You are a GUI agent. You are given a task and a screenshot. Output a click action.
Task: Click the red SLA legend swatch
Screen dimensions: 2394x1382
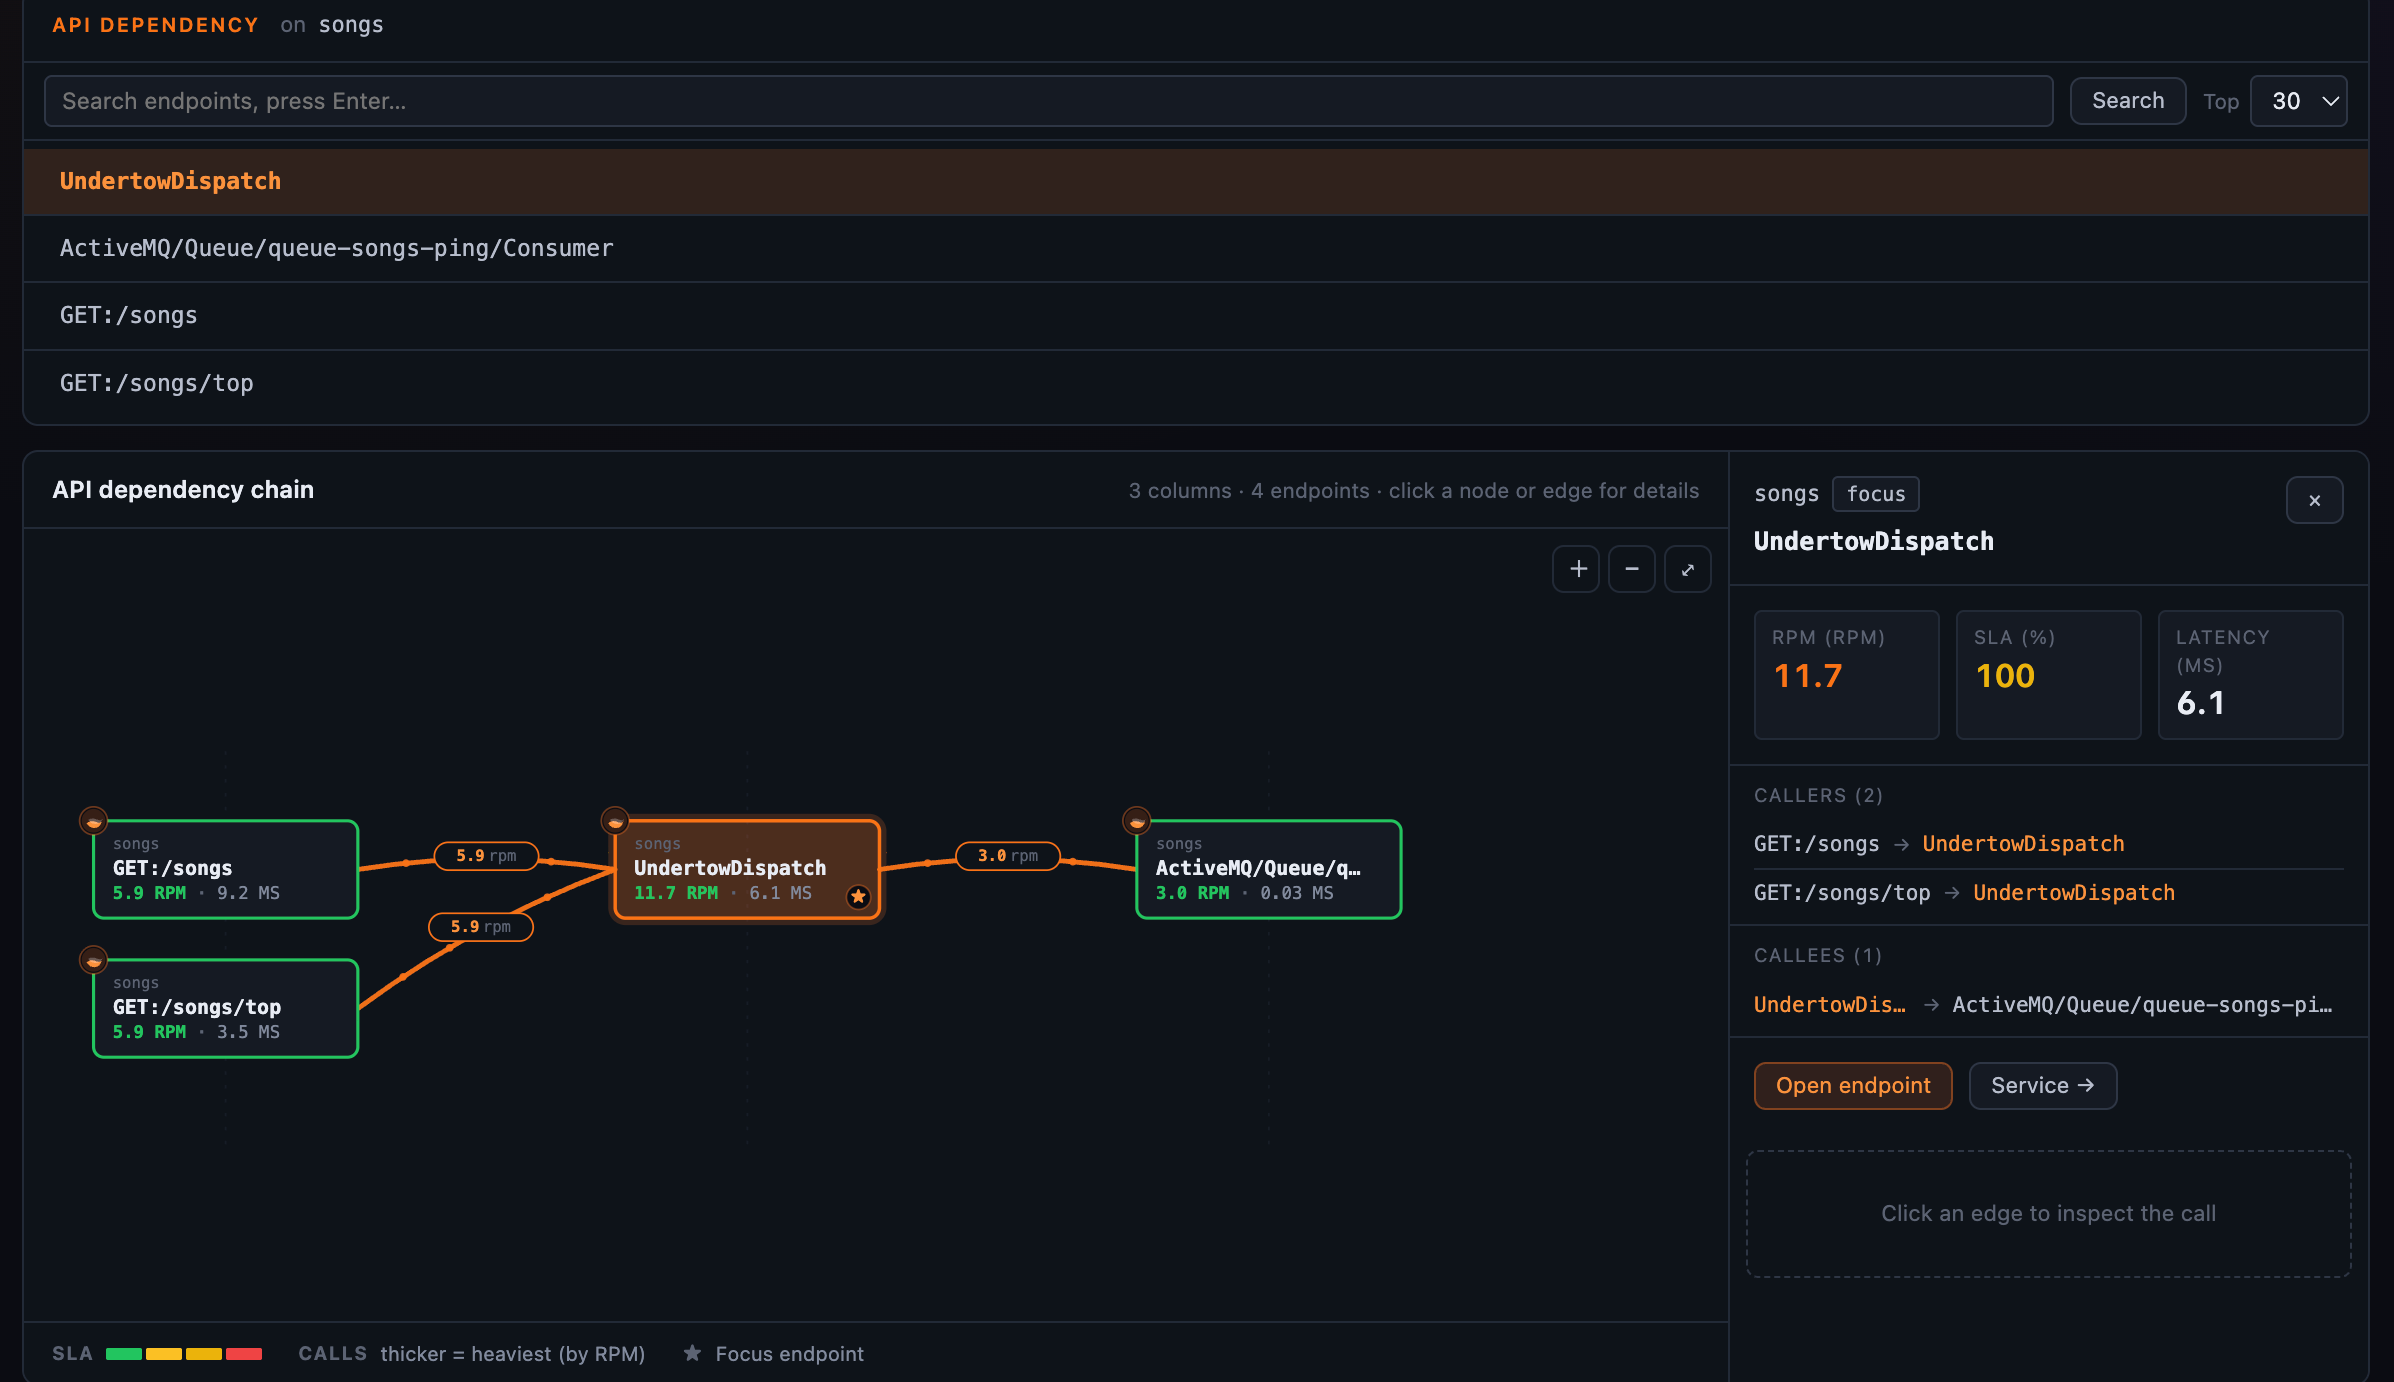(x=244, y=1354)
